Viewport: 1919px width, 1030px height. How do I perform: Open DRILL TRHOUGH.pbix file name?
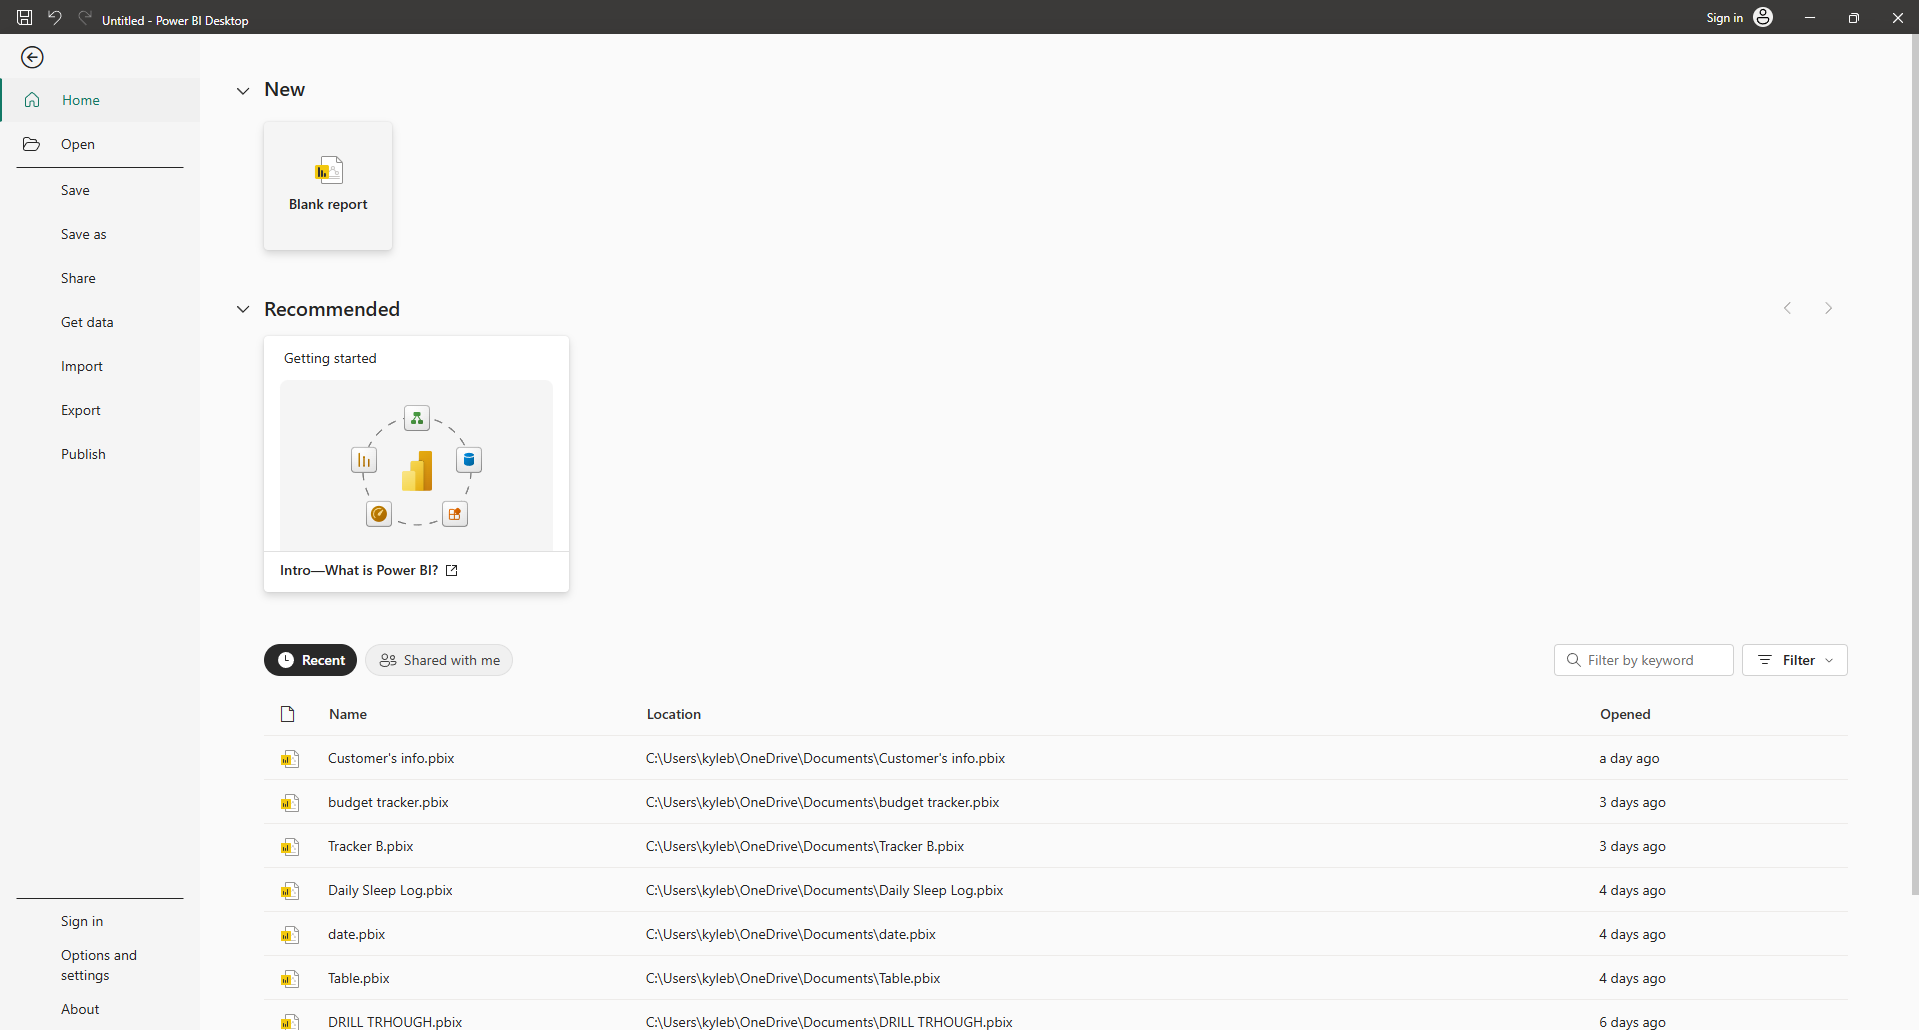click(395, 1022)
